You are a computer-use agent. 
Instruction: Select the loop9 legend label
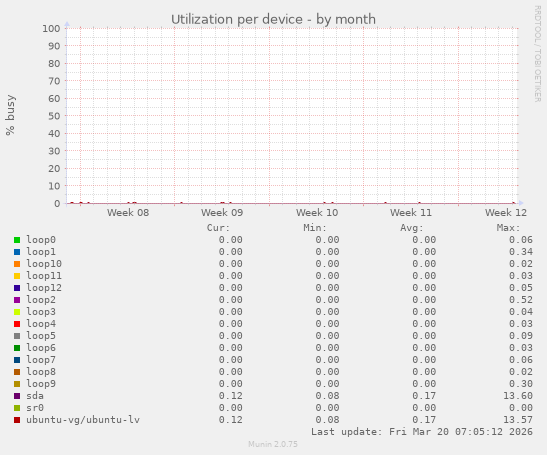click(x=41, y=384)
